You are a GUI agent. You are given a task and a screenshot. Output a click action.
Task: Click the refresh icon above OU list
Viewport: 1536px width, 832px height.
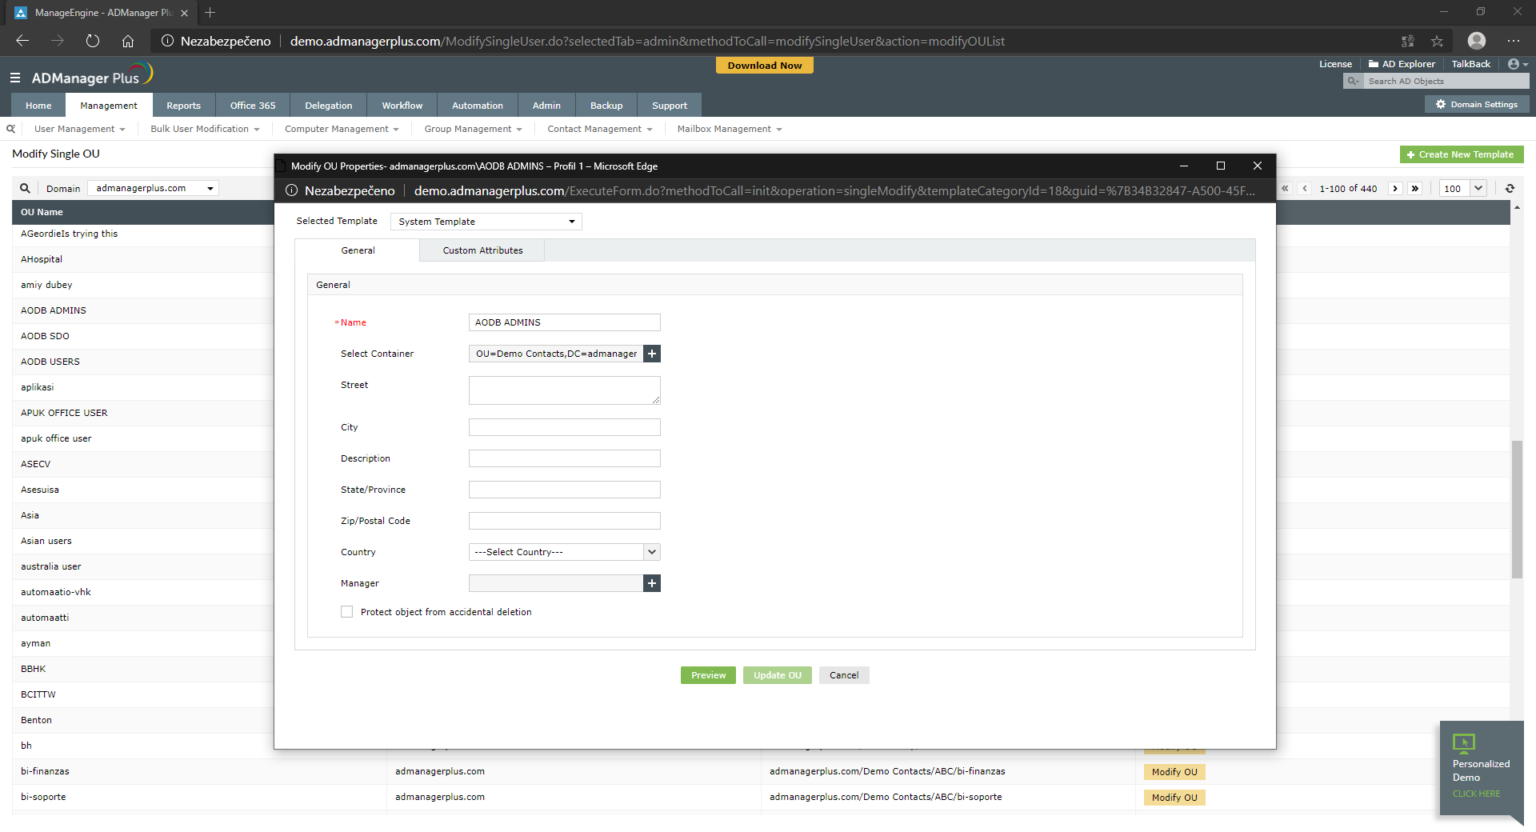tap(1510, 188)
